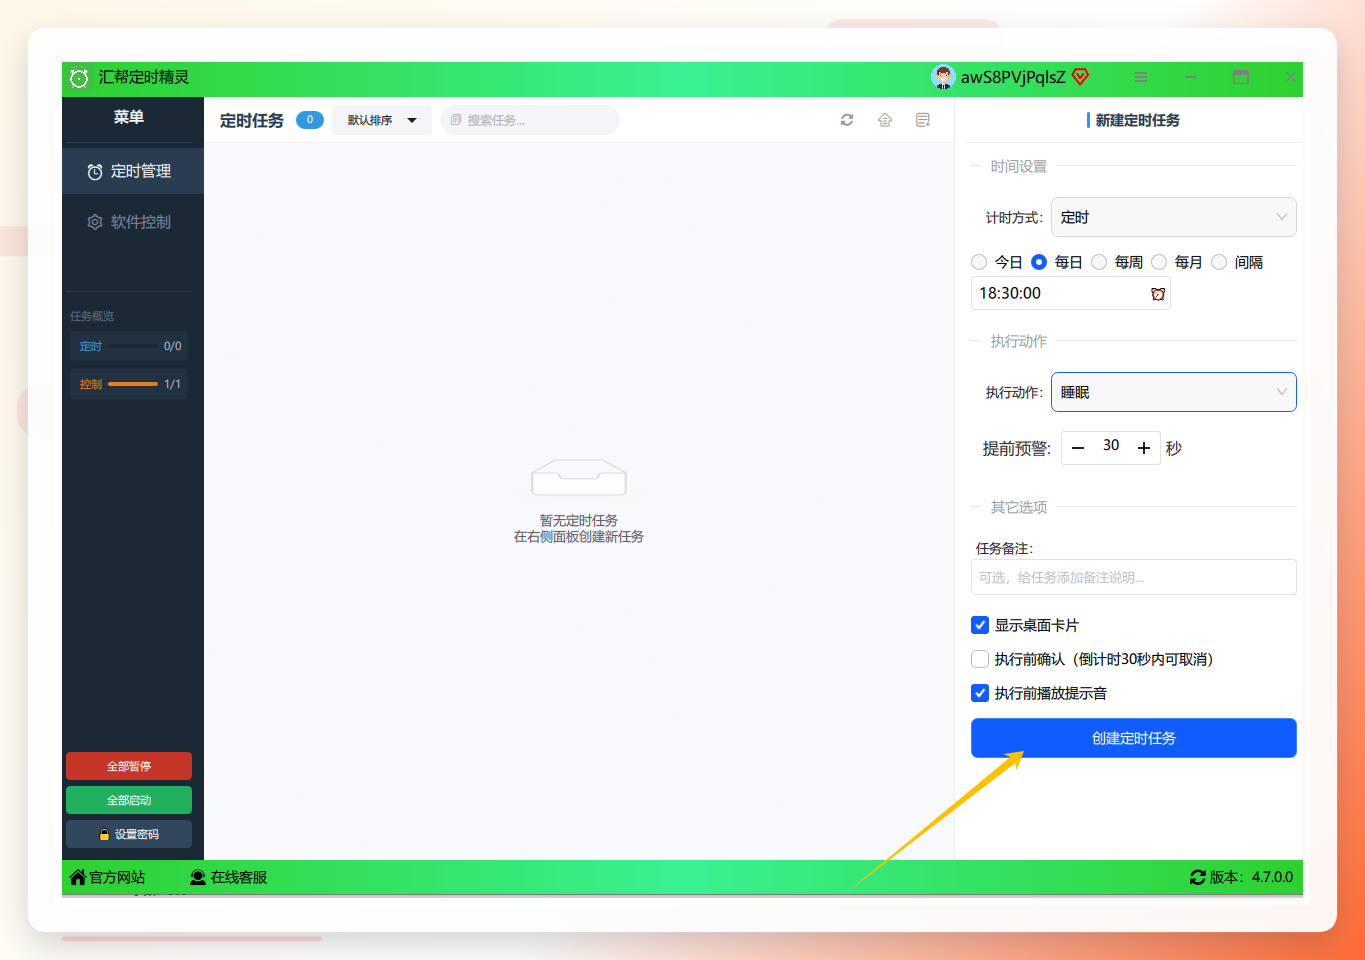
Task: Click the 定时任务 list heading
Action: coord(252,120)
